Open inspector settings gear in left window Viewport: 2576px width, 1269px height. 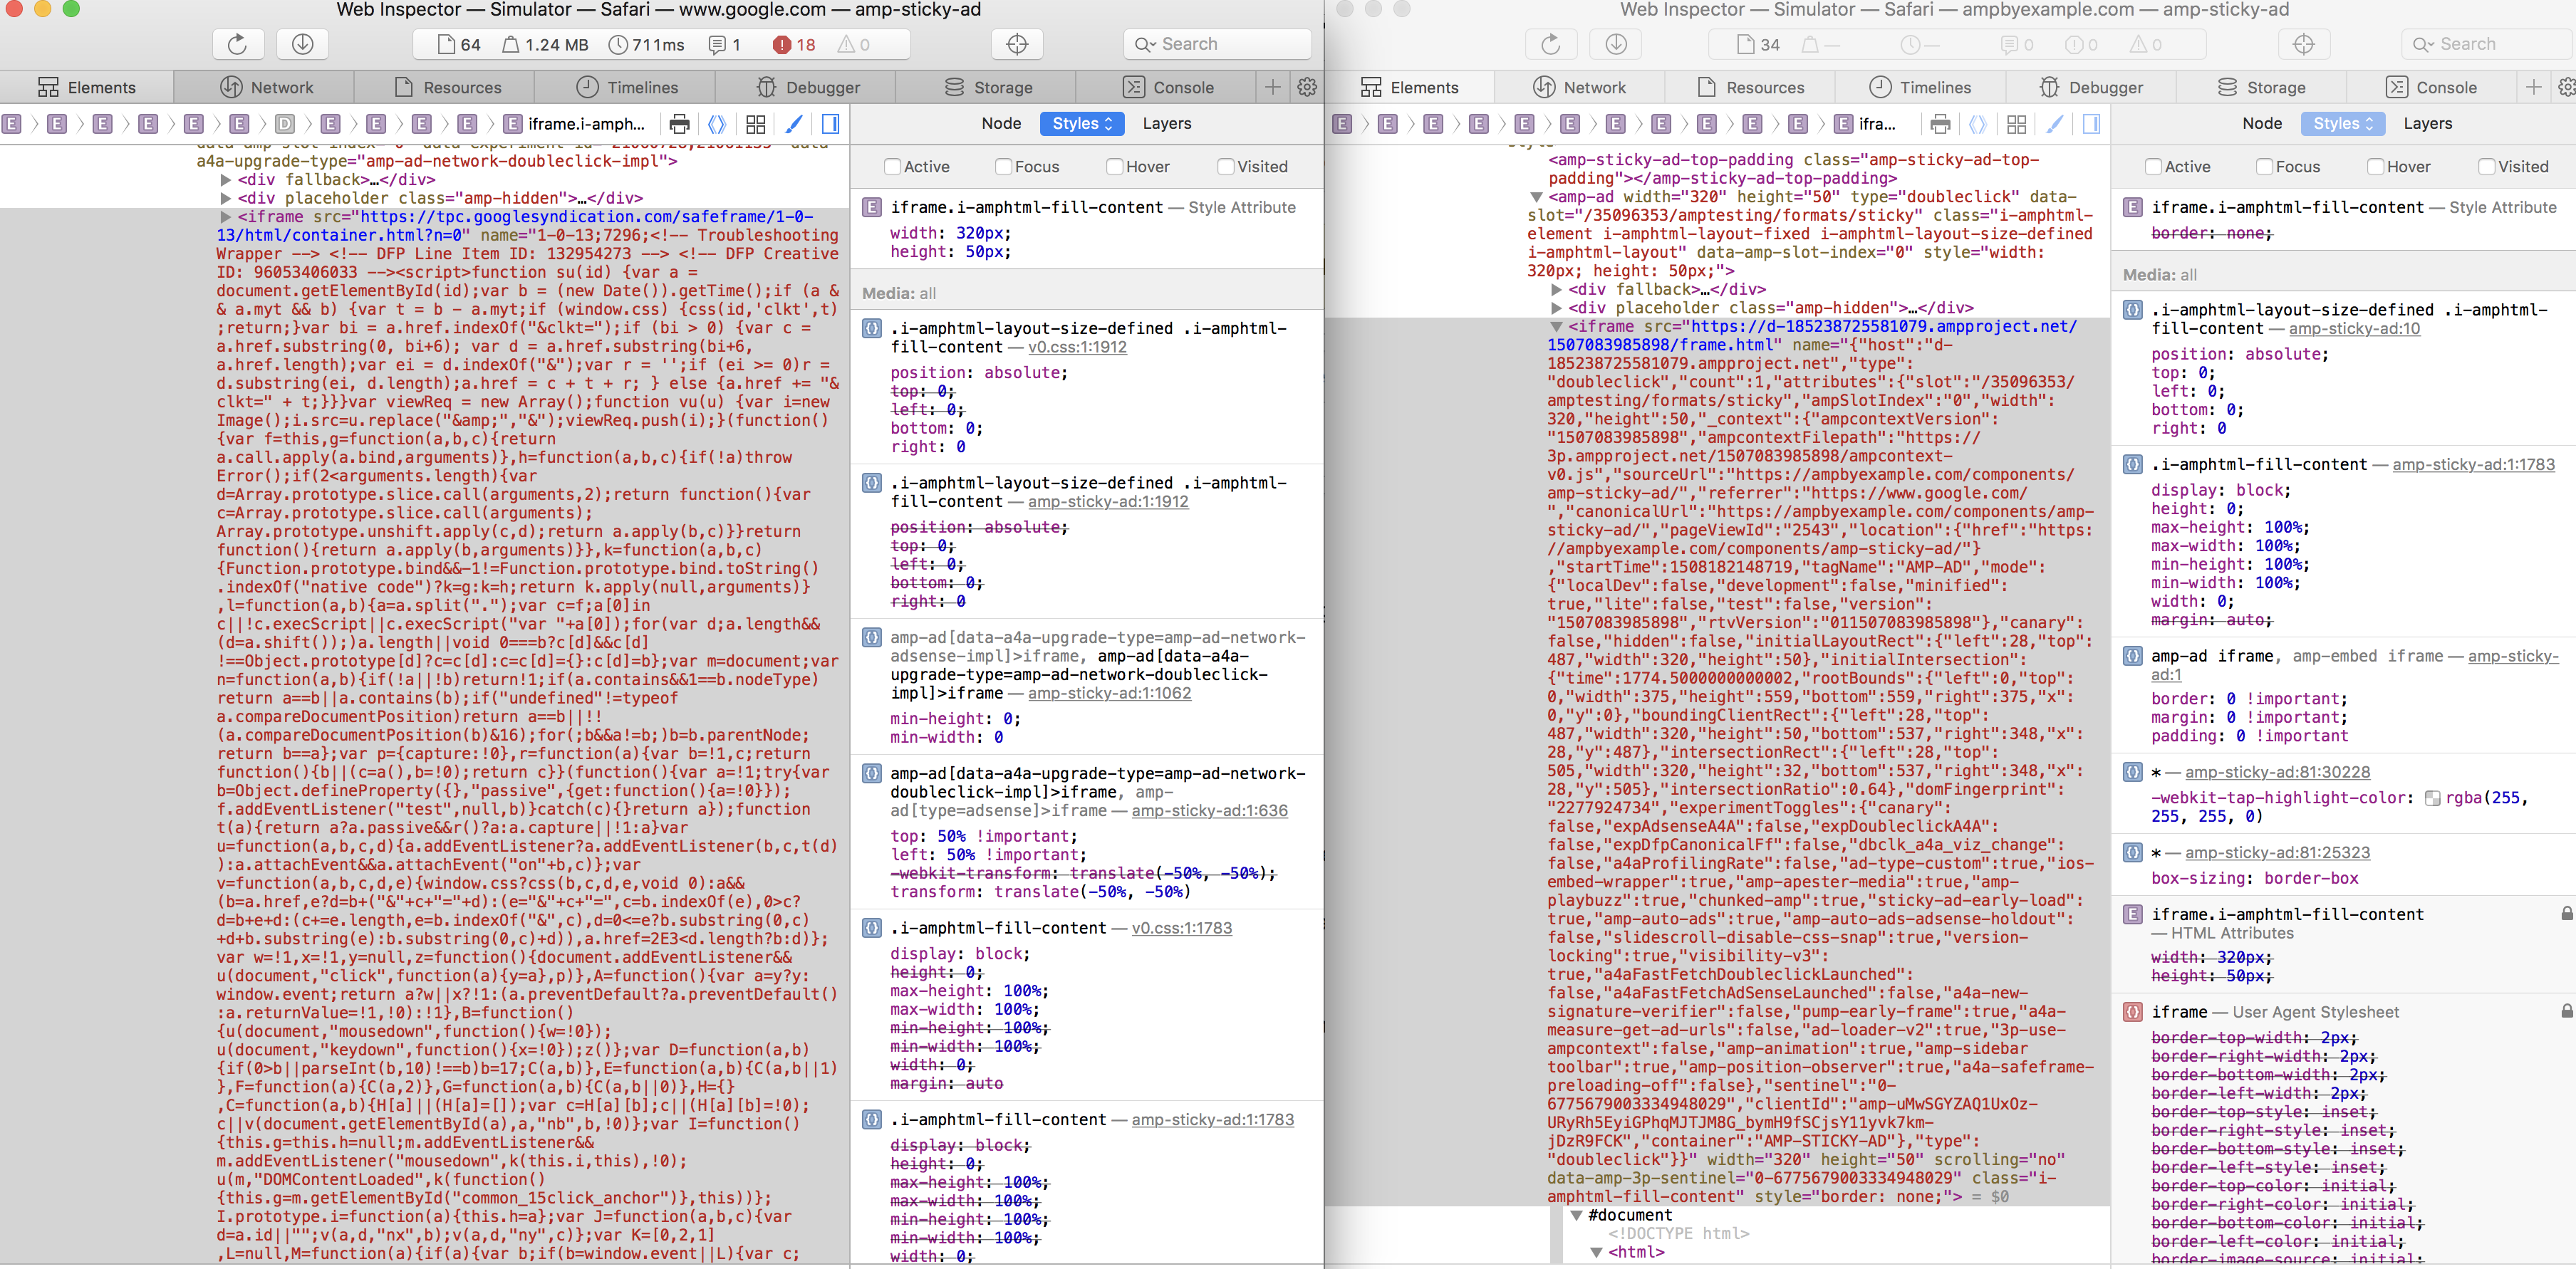click(1307, 87)
